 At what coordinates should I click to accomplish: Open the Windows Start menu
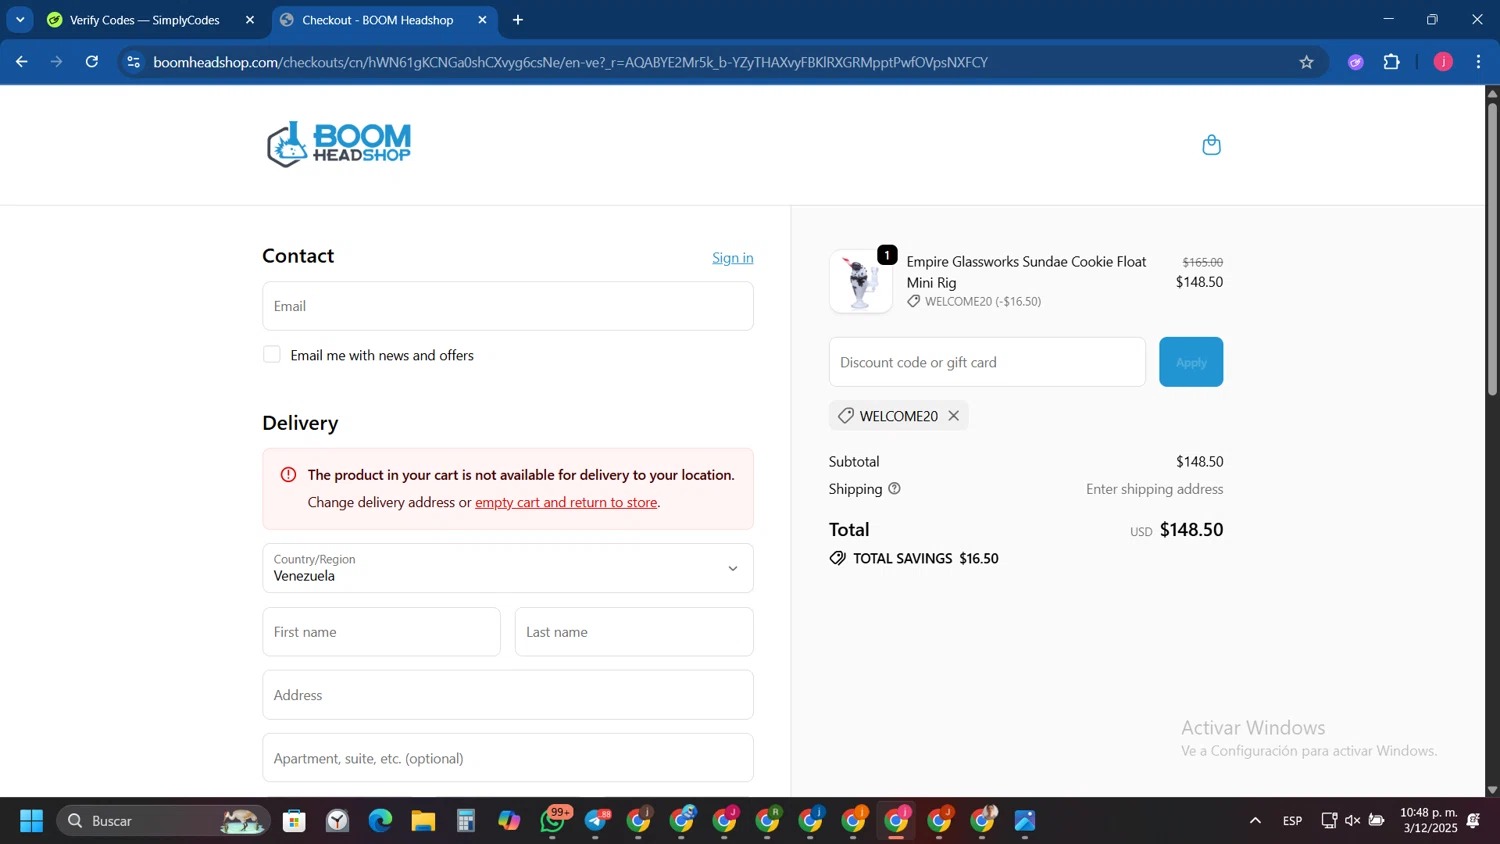31,821
